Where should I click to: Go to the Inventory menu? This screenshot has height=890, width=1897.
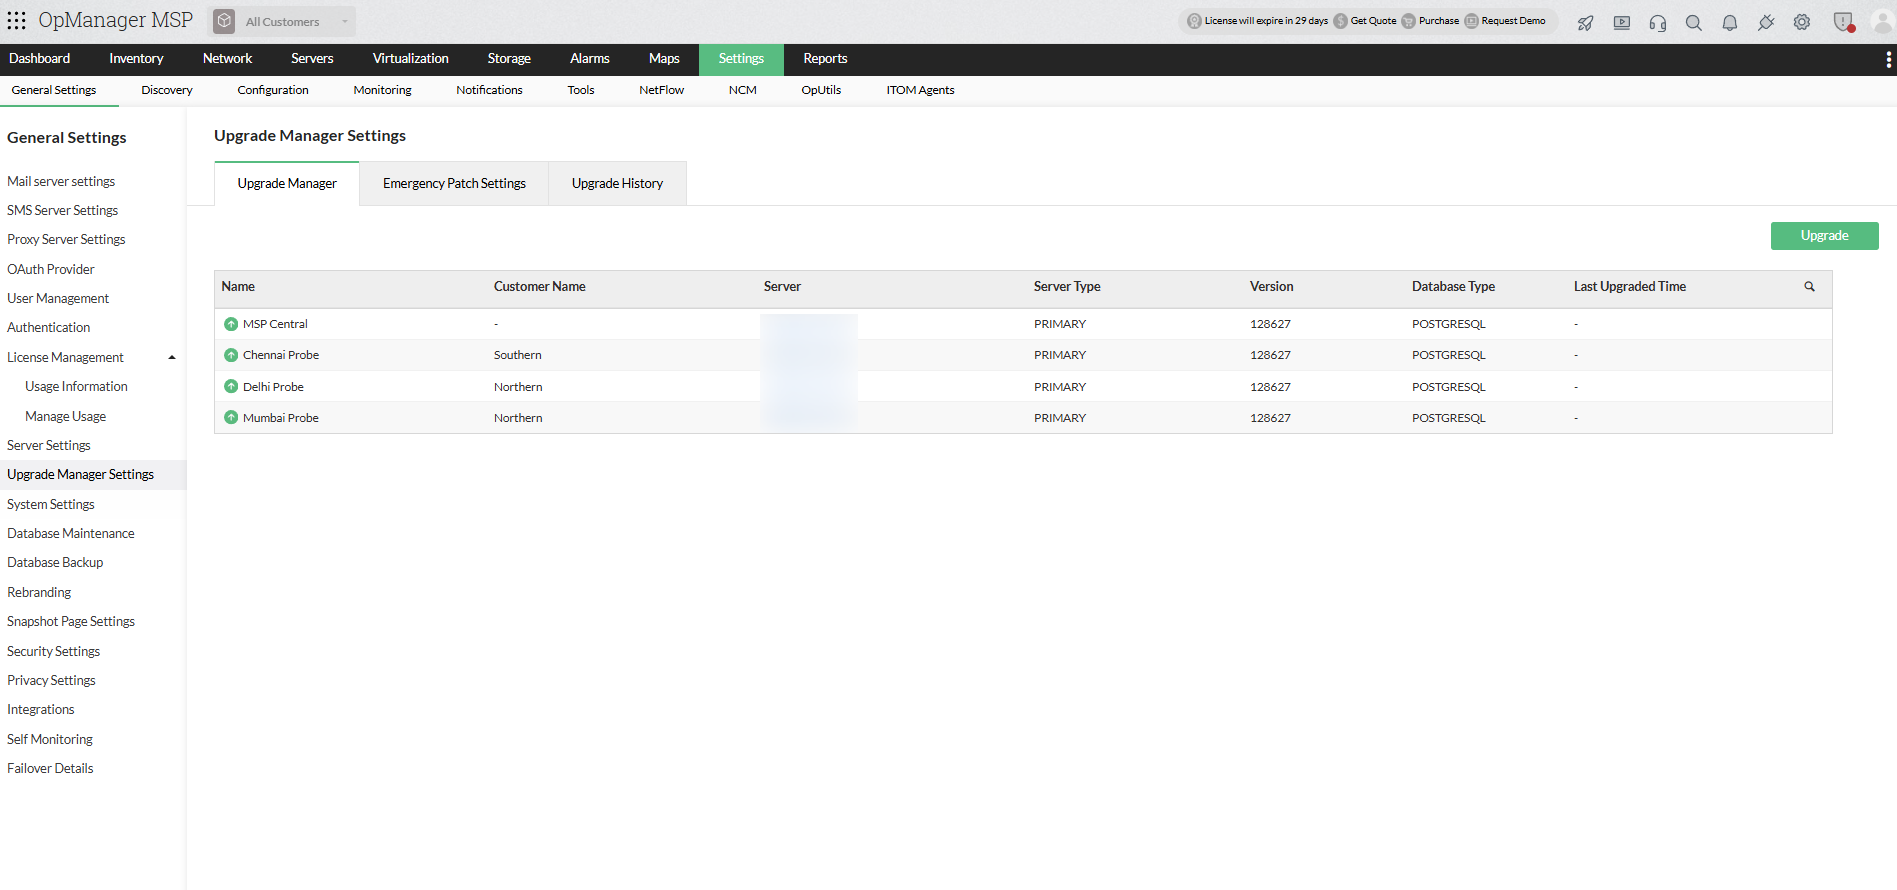click(136, 59)
